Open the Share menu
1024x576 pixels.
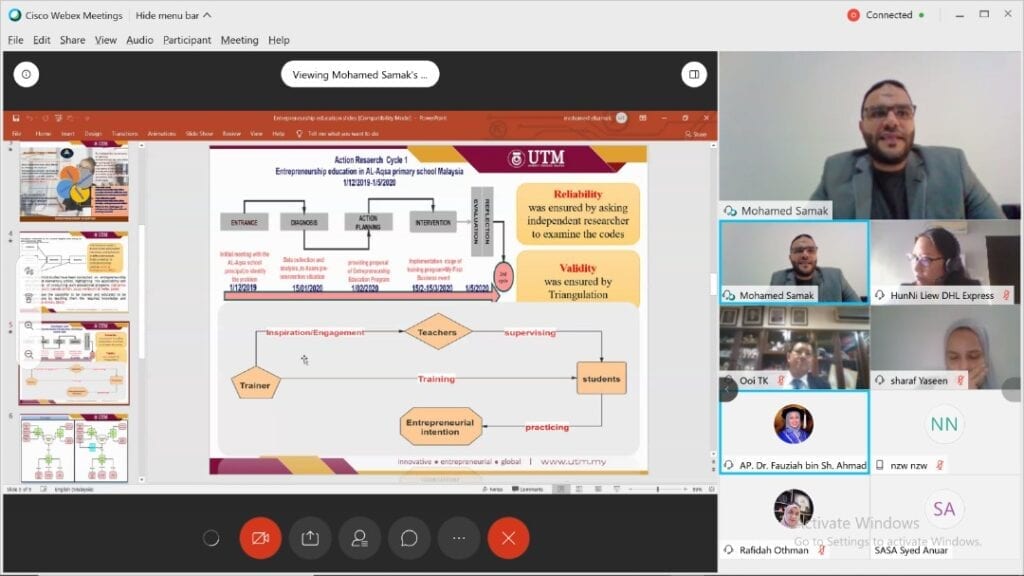tap(72, 40)
